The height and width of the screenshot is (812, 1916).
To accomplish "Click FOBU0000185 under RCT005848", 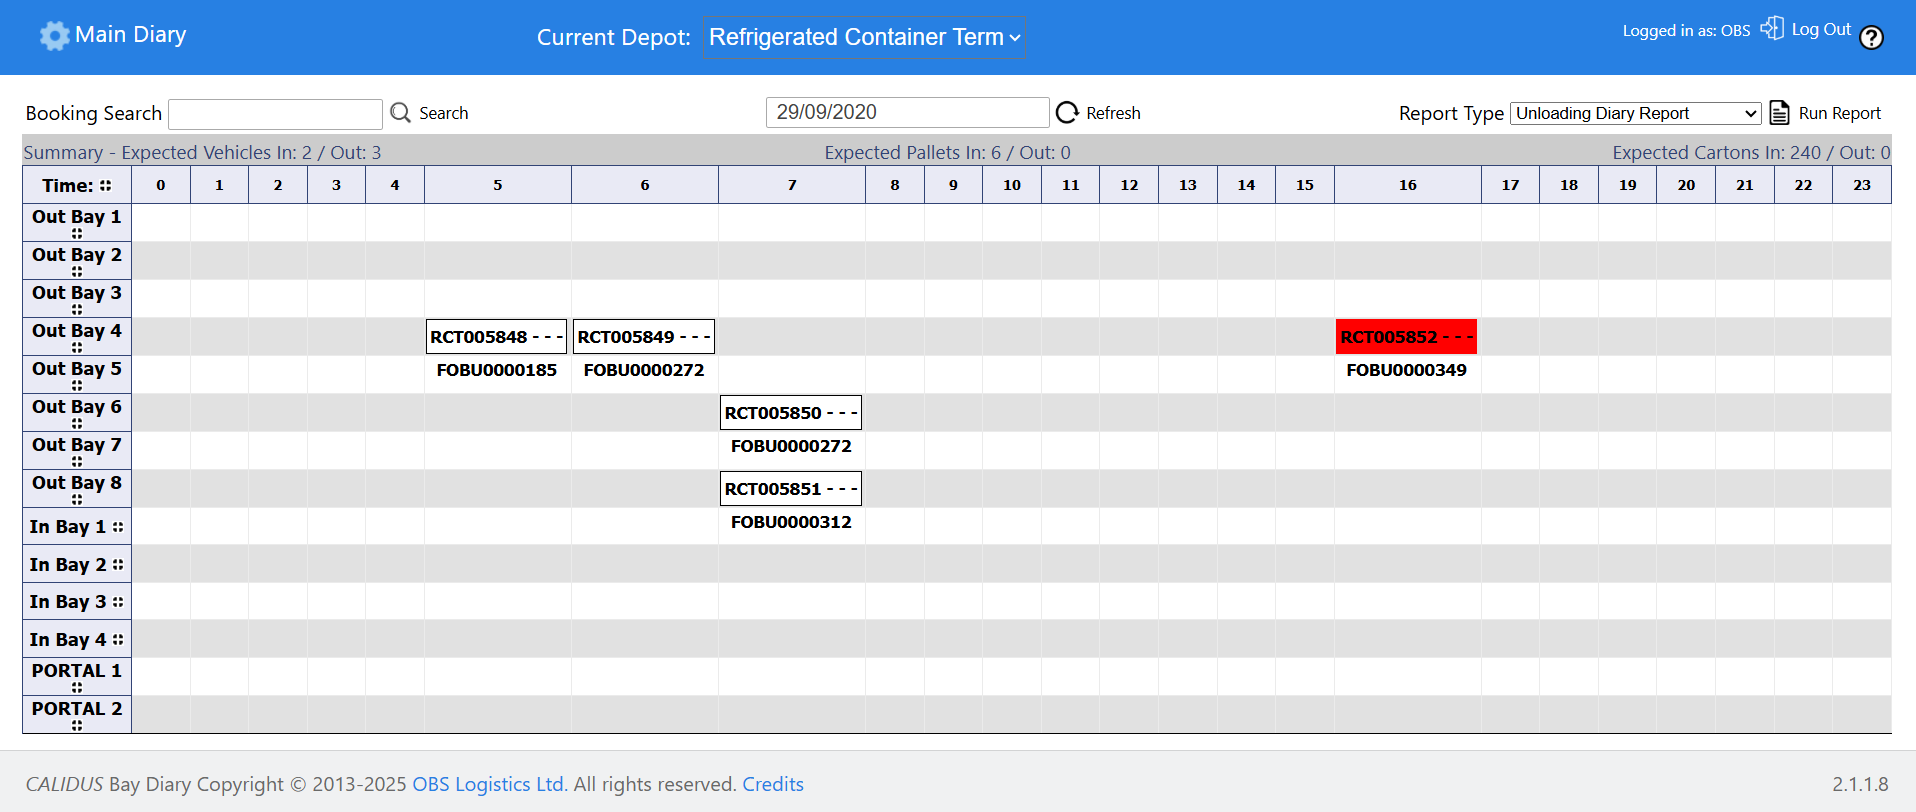I will 497,370.
